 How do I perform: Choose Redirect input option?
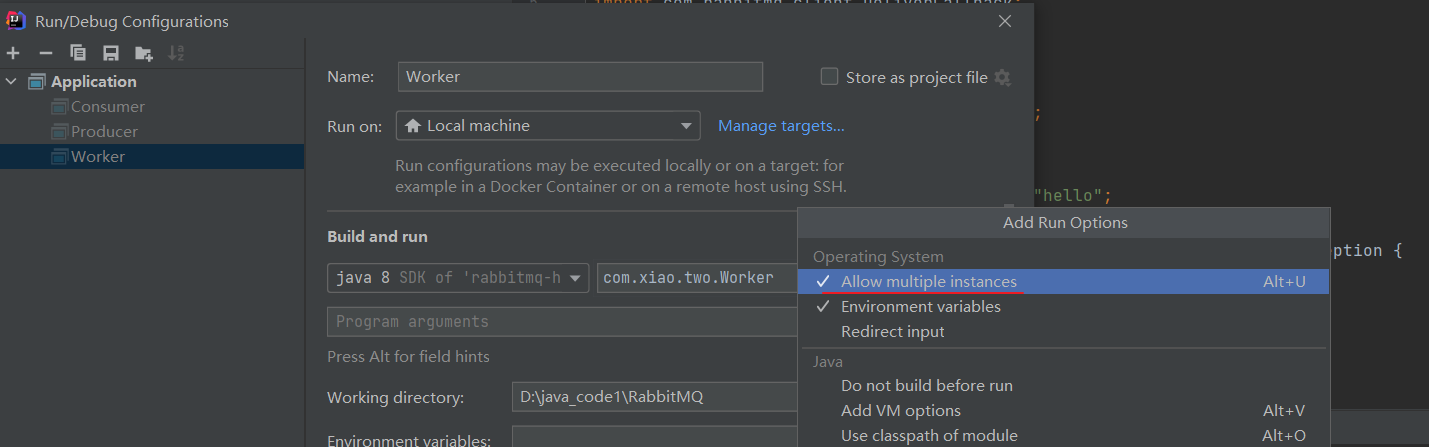[1063, 332]
